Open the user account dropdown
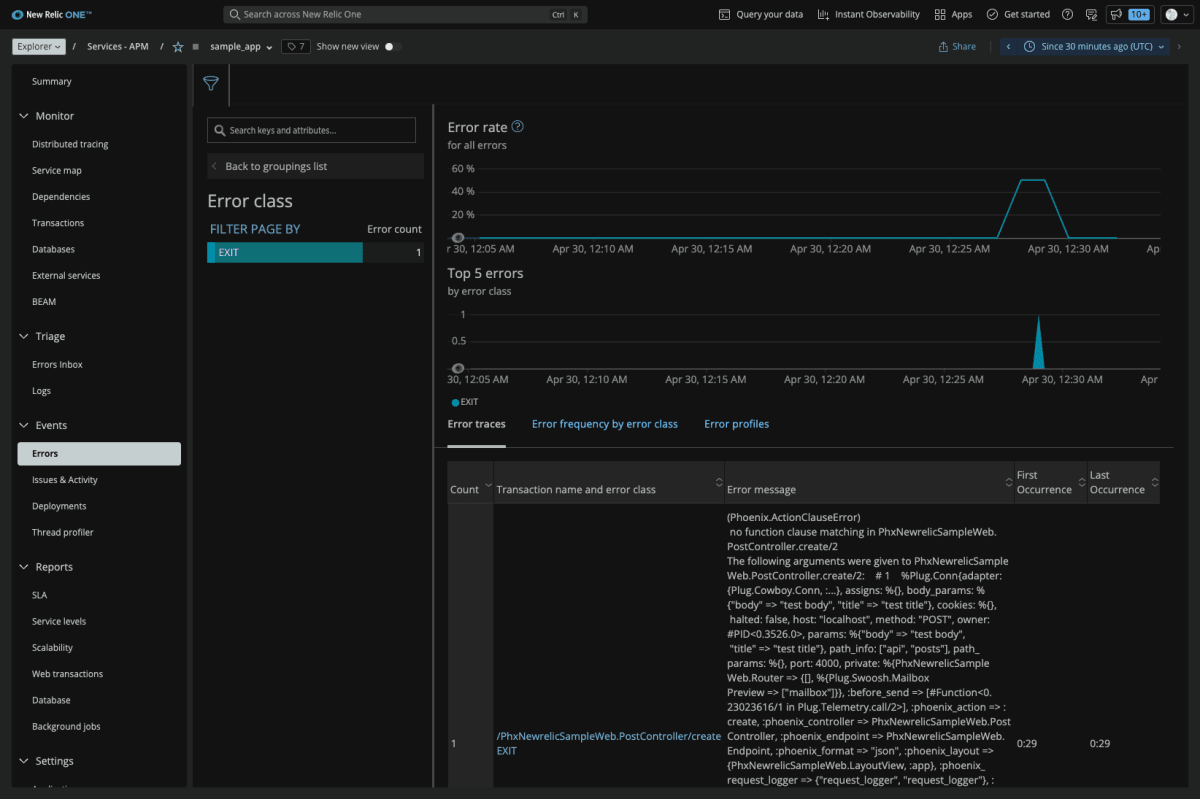This screenshot has width=1200, height=799. (1175, 15)
